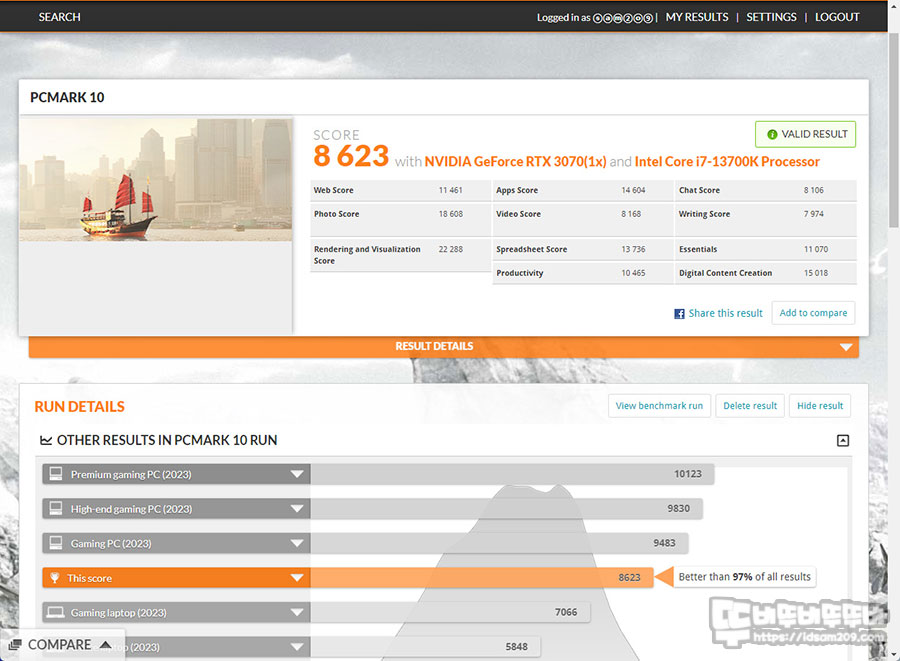Expand the This score row arrow
900x661 pixels.
pos(297,578)
